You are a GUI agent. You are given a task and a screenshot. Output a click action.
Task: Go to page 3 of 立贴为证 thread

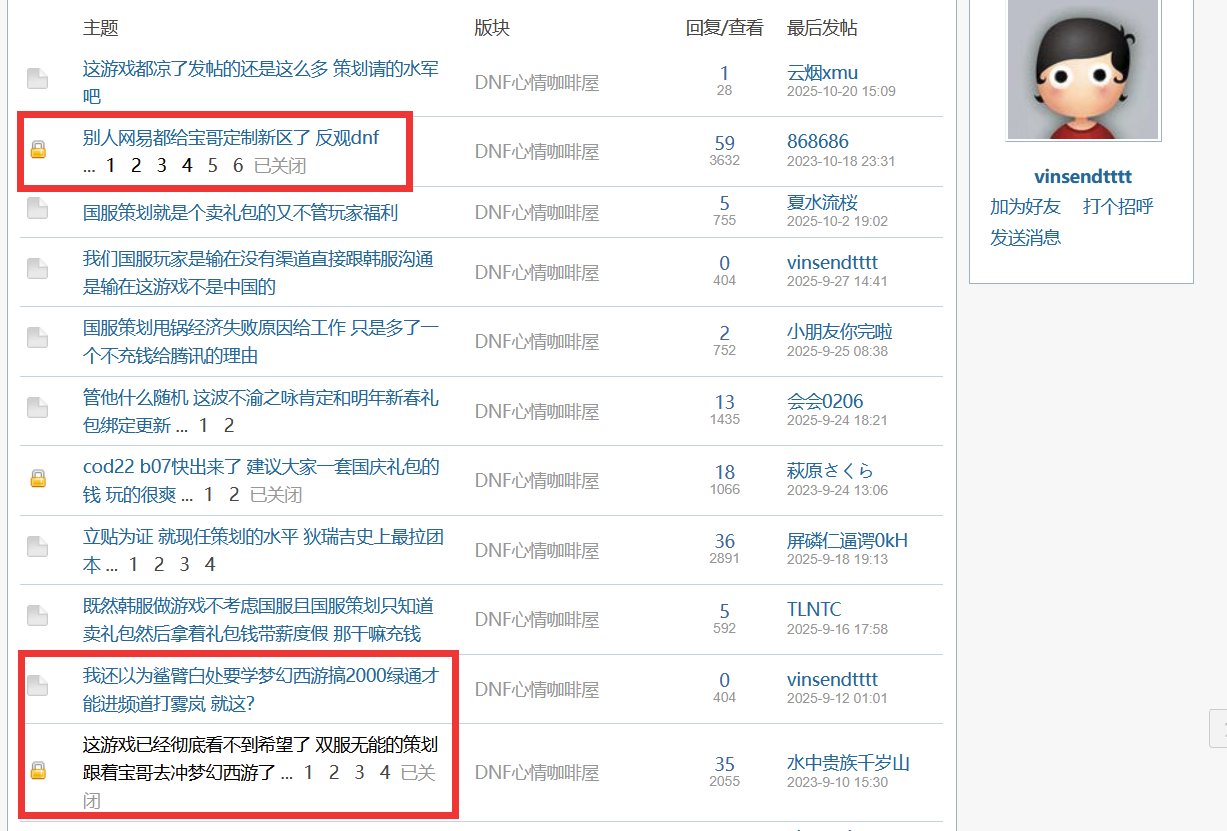point(184,565)
